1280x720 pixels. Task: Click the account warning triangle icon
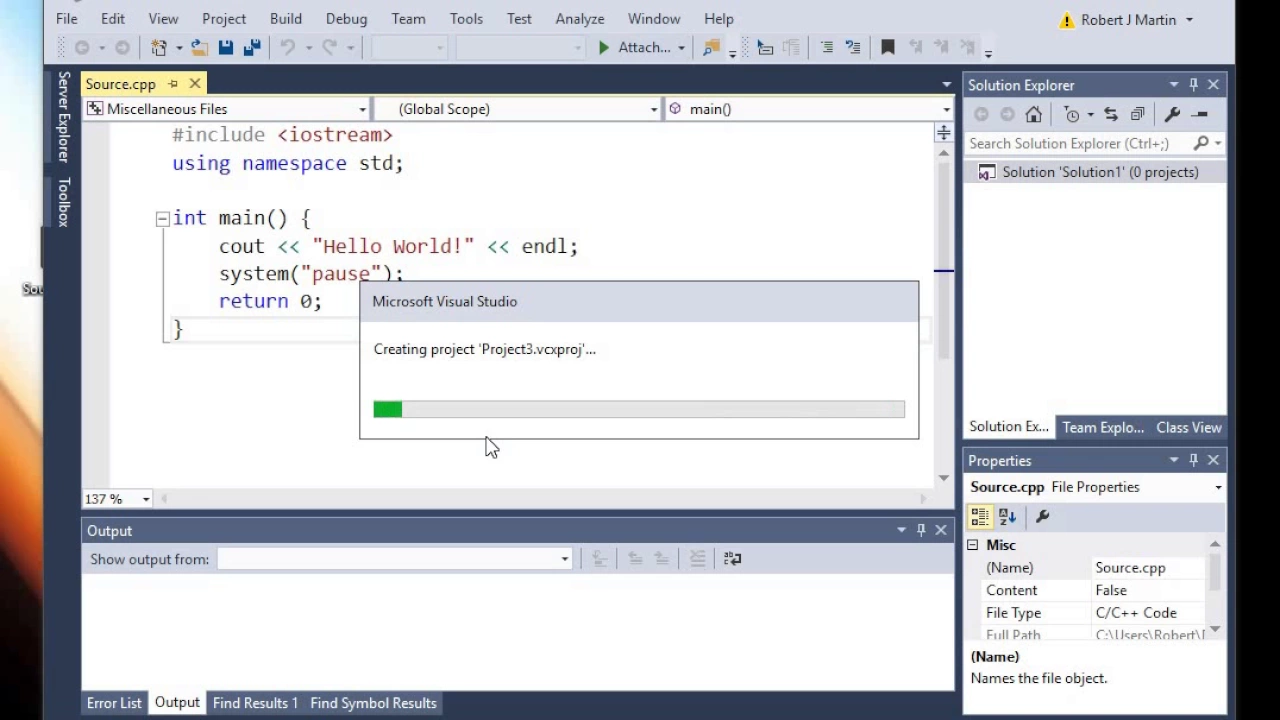(x=1067, y=20)
